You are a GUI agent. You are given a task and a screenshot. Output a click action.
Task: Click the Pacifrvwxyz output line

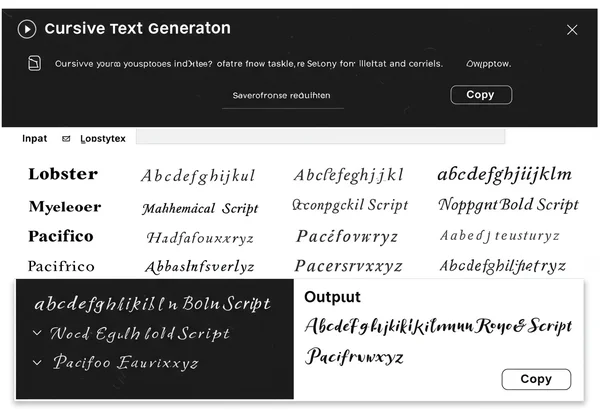(x=354, y=357)
